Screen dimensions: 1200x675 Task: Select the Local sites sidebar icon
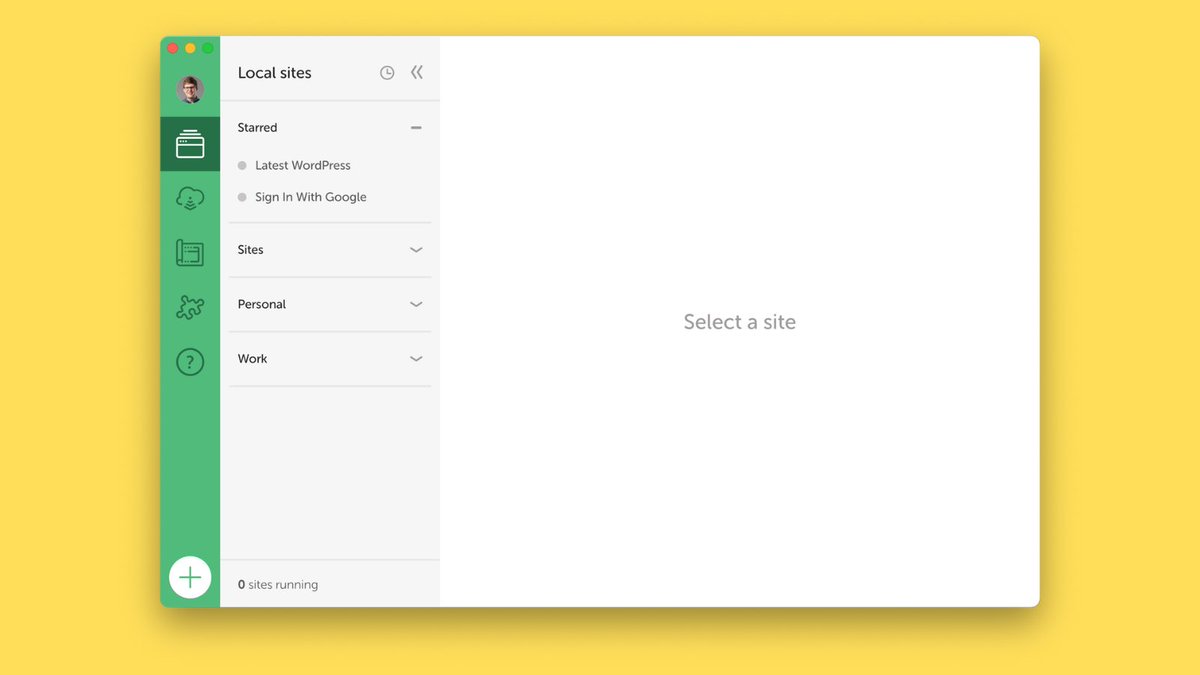pyautogui.click(x=190, y=144)
